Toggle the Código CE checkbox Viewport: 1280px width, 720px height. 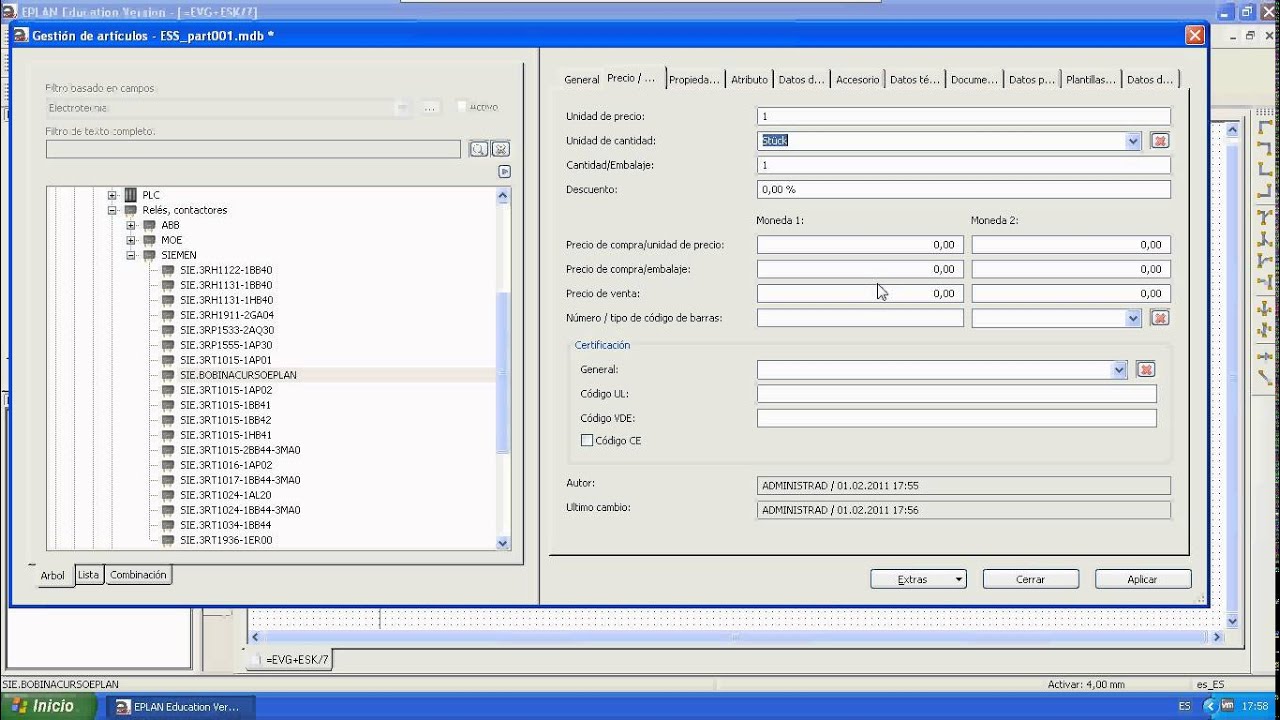[x=587, y=440]
